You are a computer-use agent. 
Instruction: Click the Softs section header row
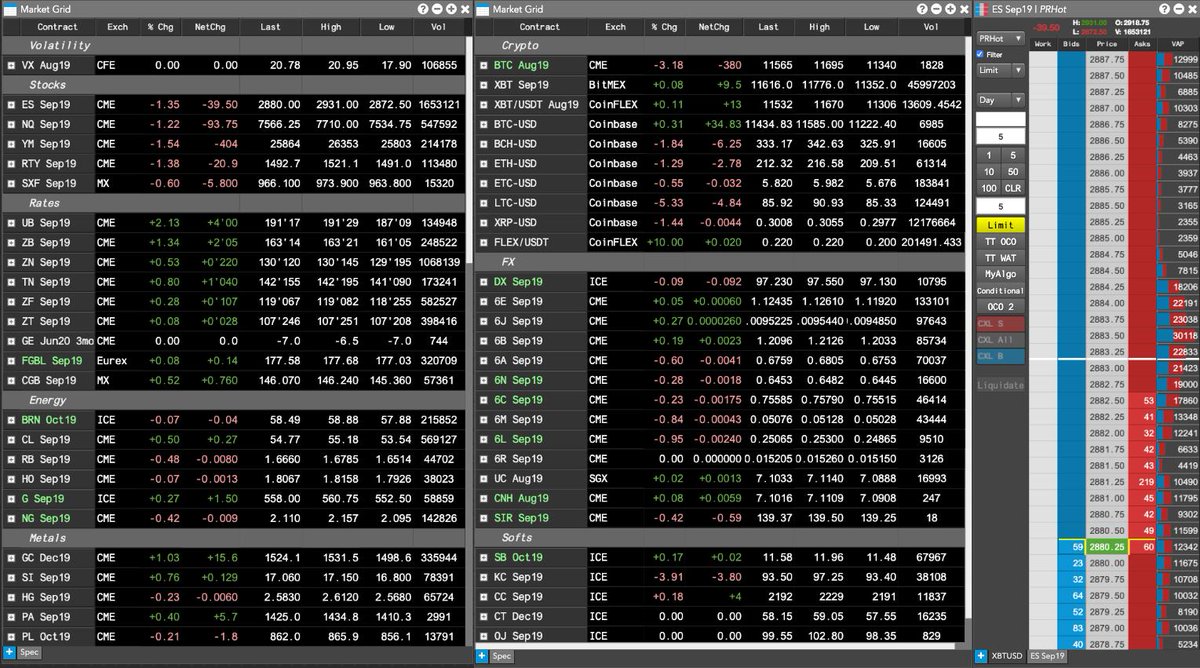(x=720, y=537)
